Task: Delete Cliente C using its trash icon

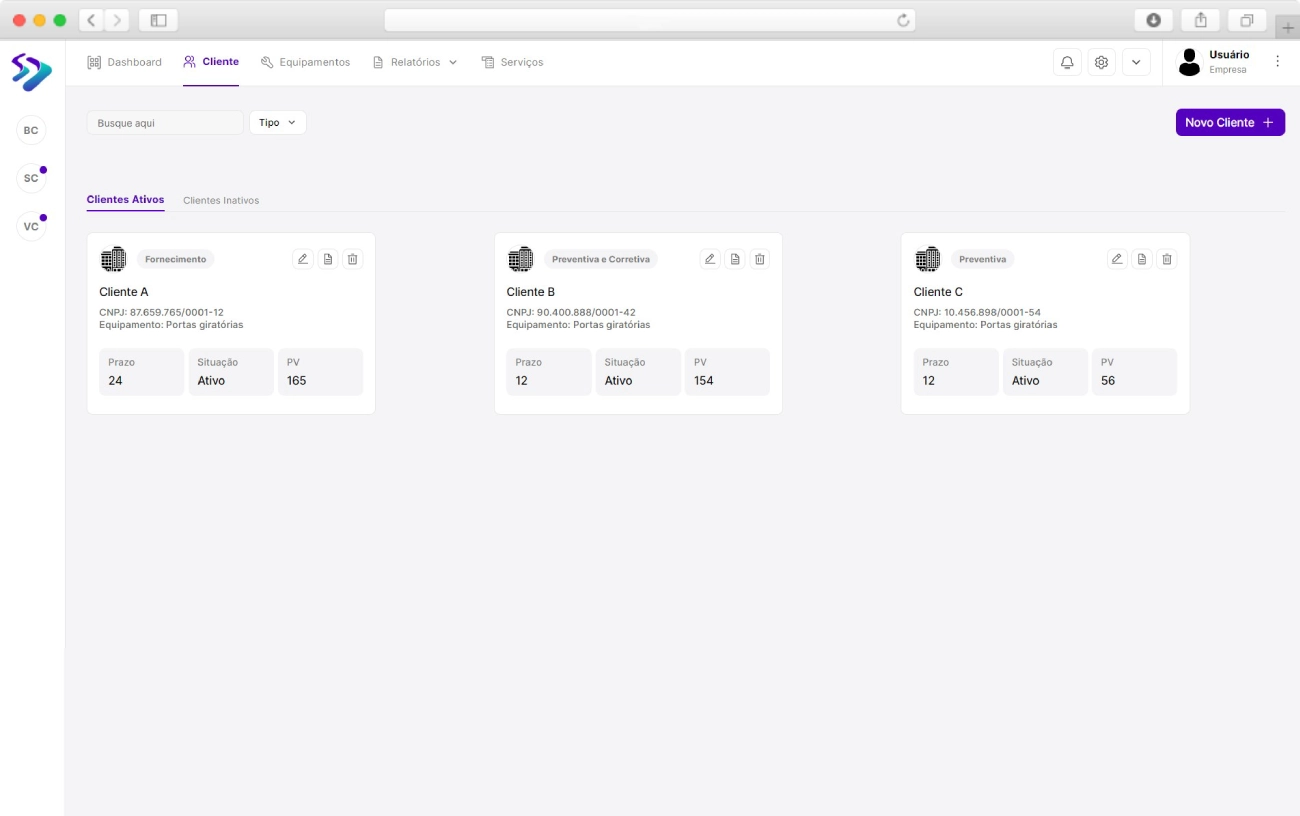Action: tap(1167, 259)
